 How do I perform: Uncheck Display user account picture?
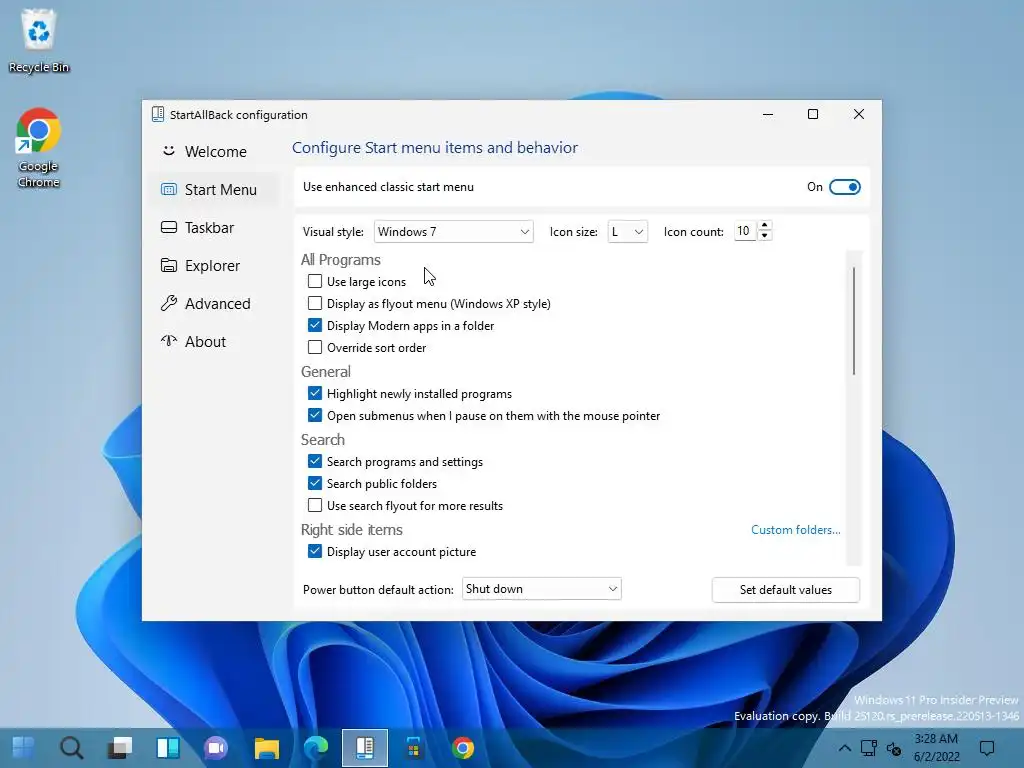pos(315,551)
